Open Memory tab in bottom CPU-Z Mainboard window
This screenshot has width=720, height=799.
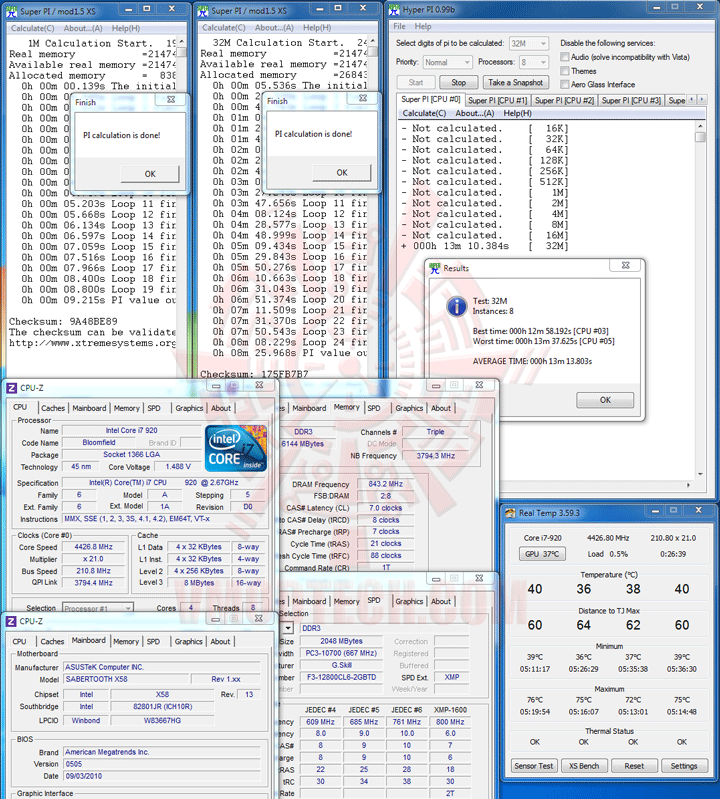coord(126,642)
